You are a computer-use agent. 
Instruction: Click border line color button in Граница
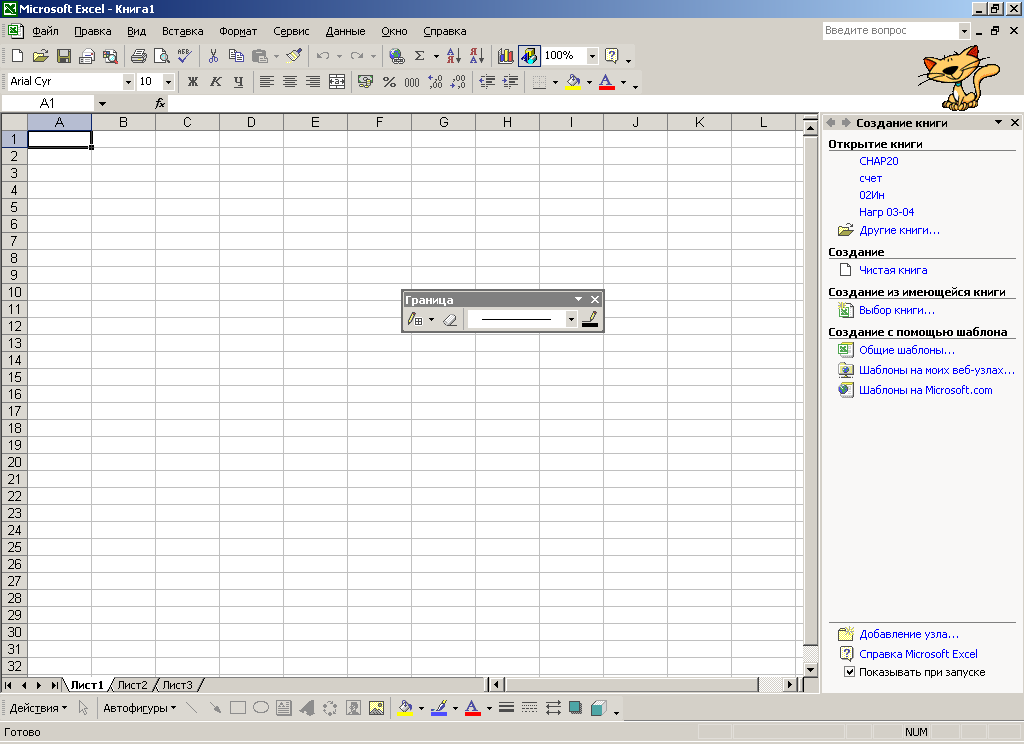pos(590,320)
